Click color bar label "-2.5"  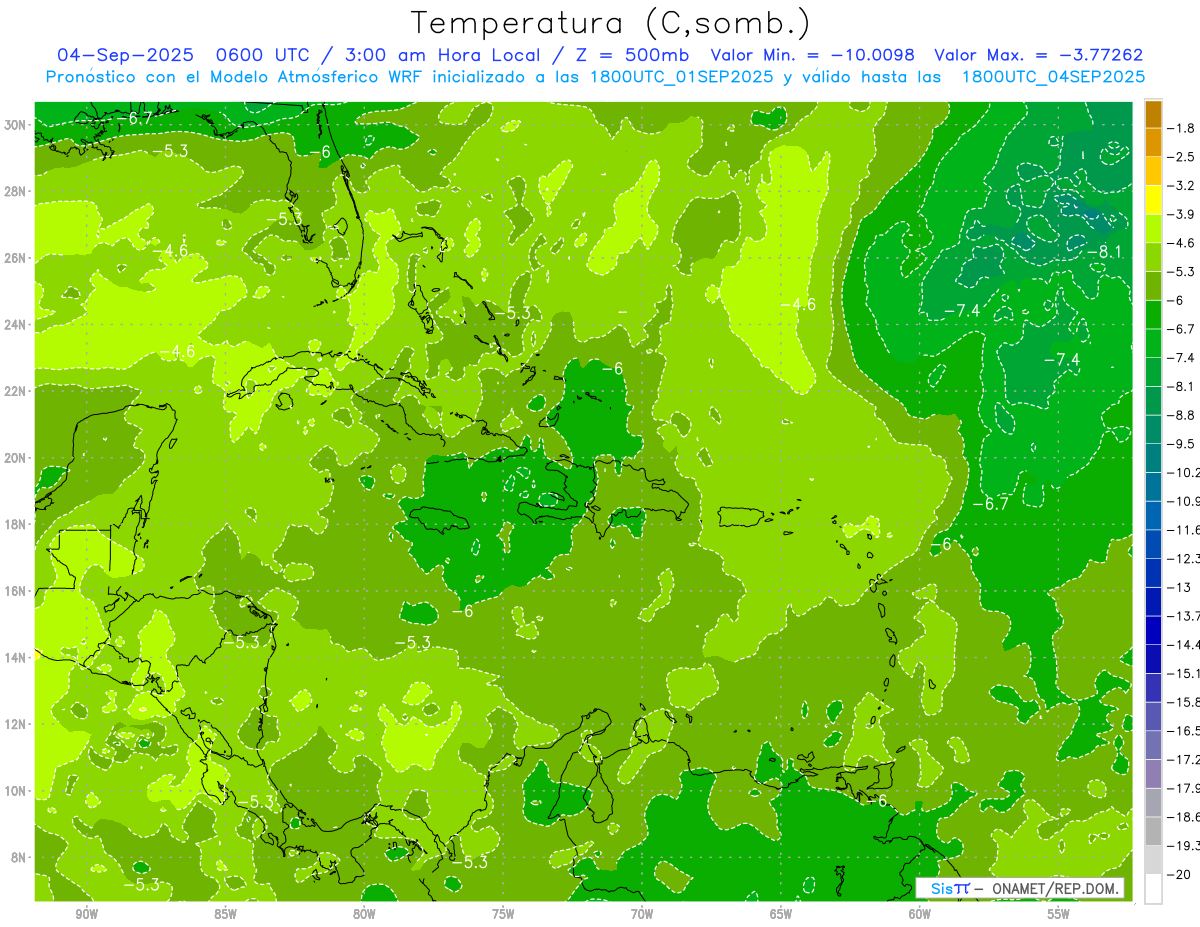point(1183,157)
